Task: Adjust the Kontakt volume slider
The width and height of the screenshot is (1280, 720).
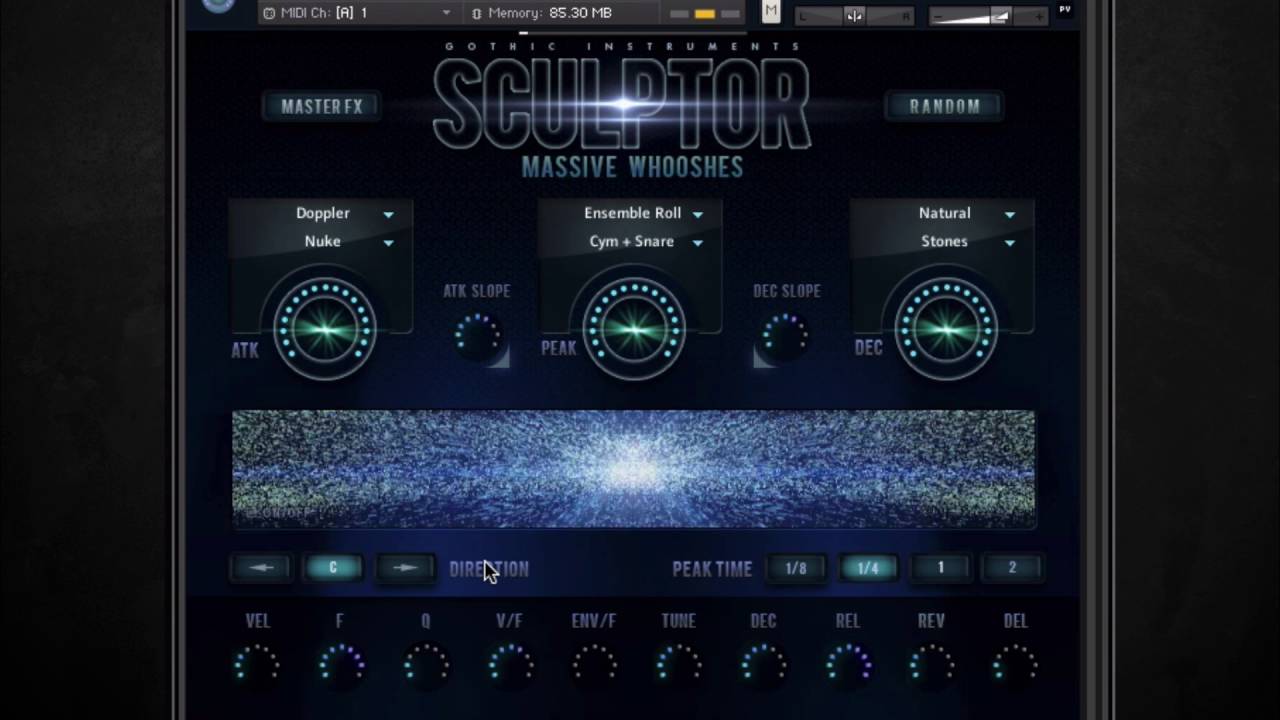Action: [988, 16]
